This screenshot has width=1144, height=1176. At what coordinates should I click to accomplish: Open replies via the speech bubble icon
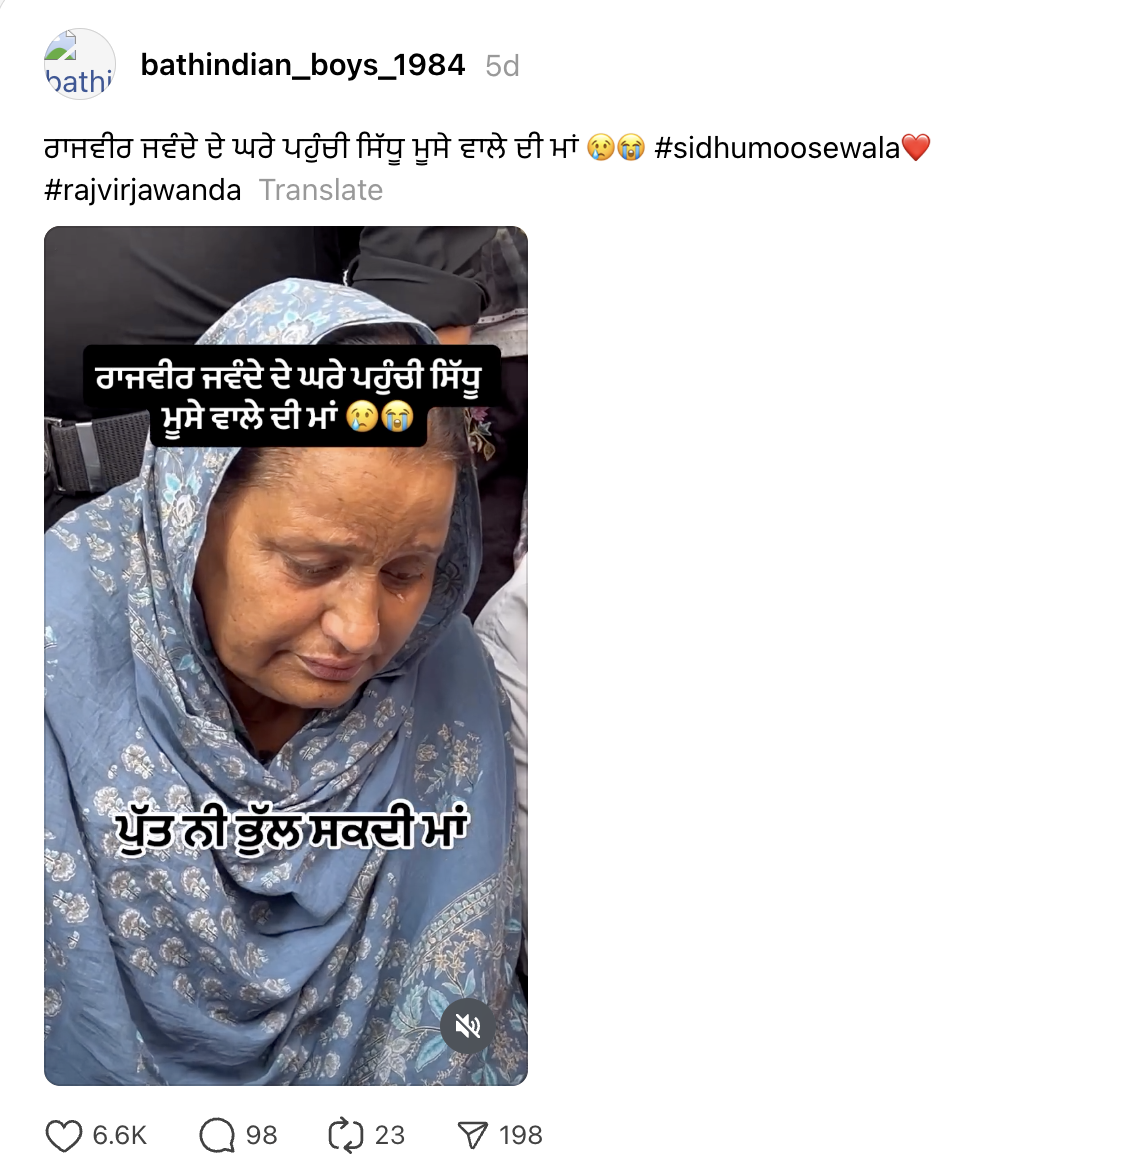217,1135
